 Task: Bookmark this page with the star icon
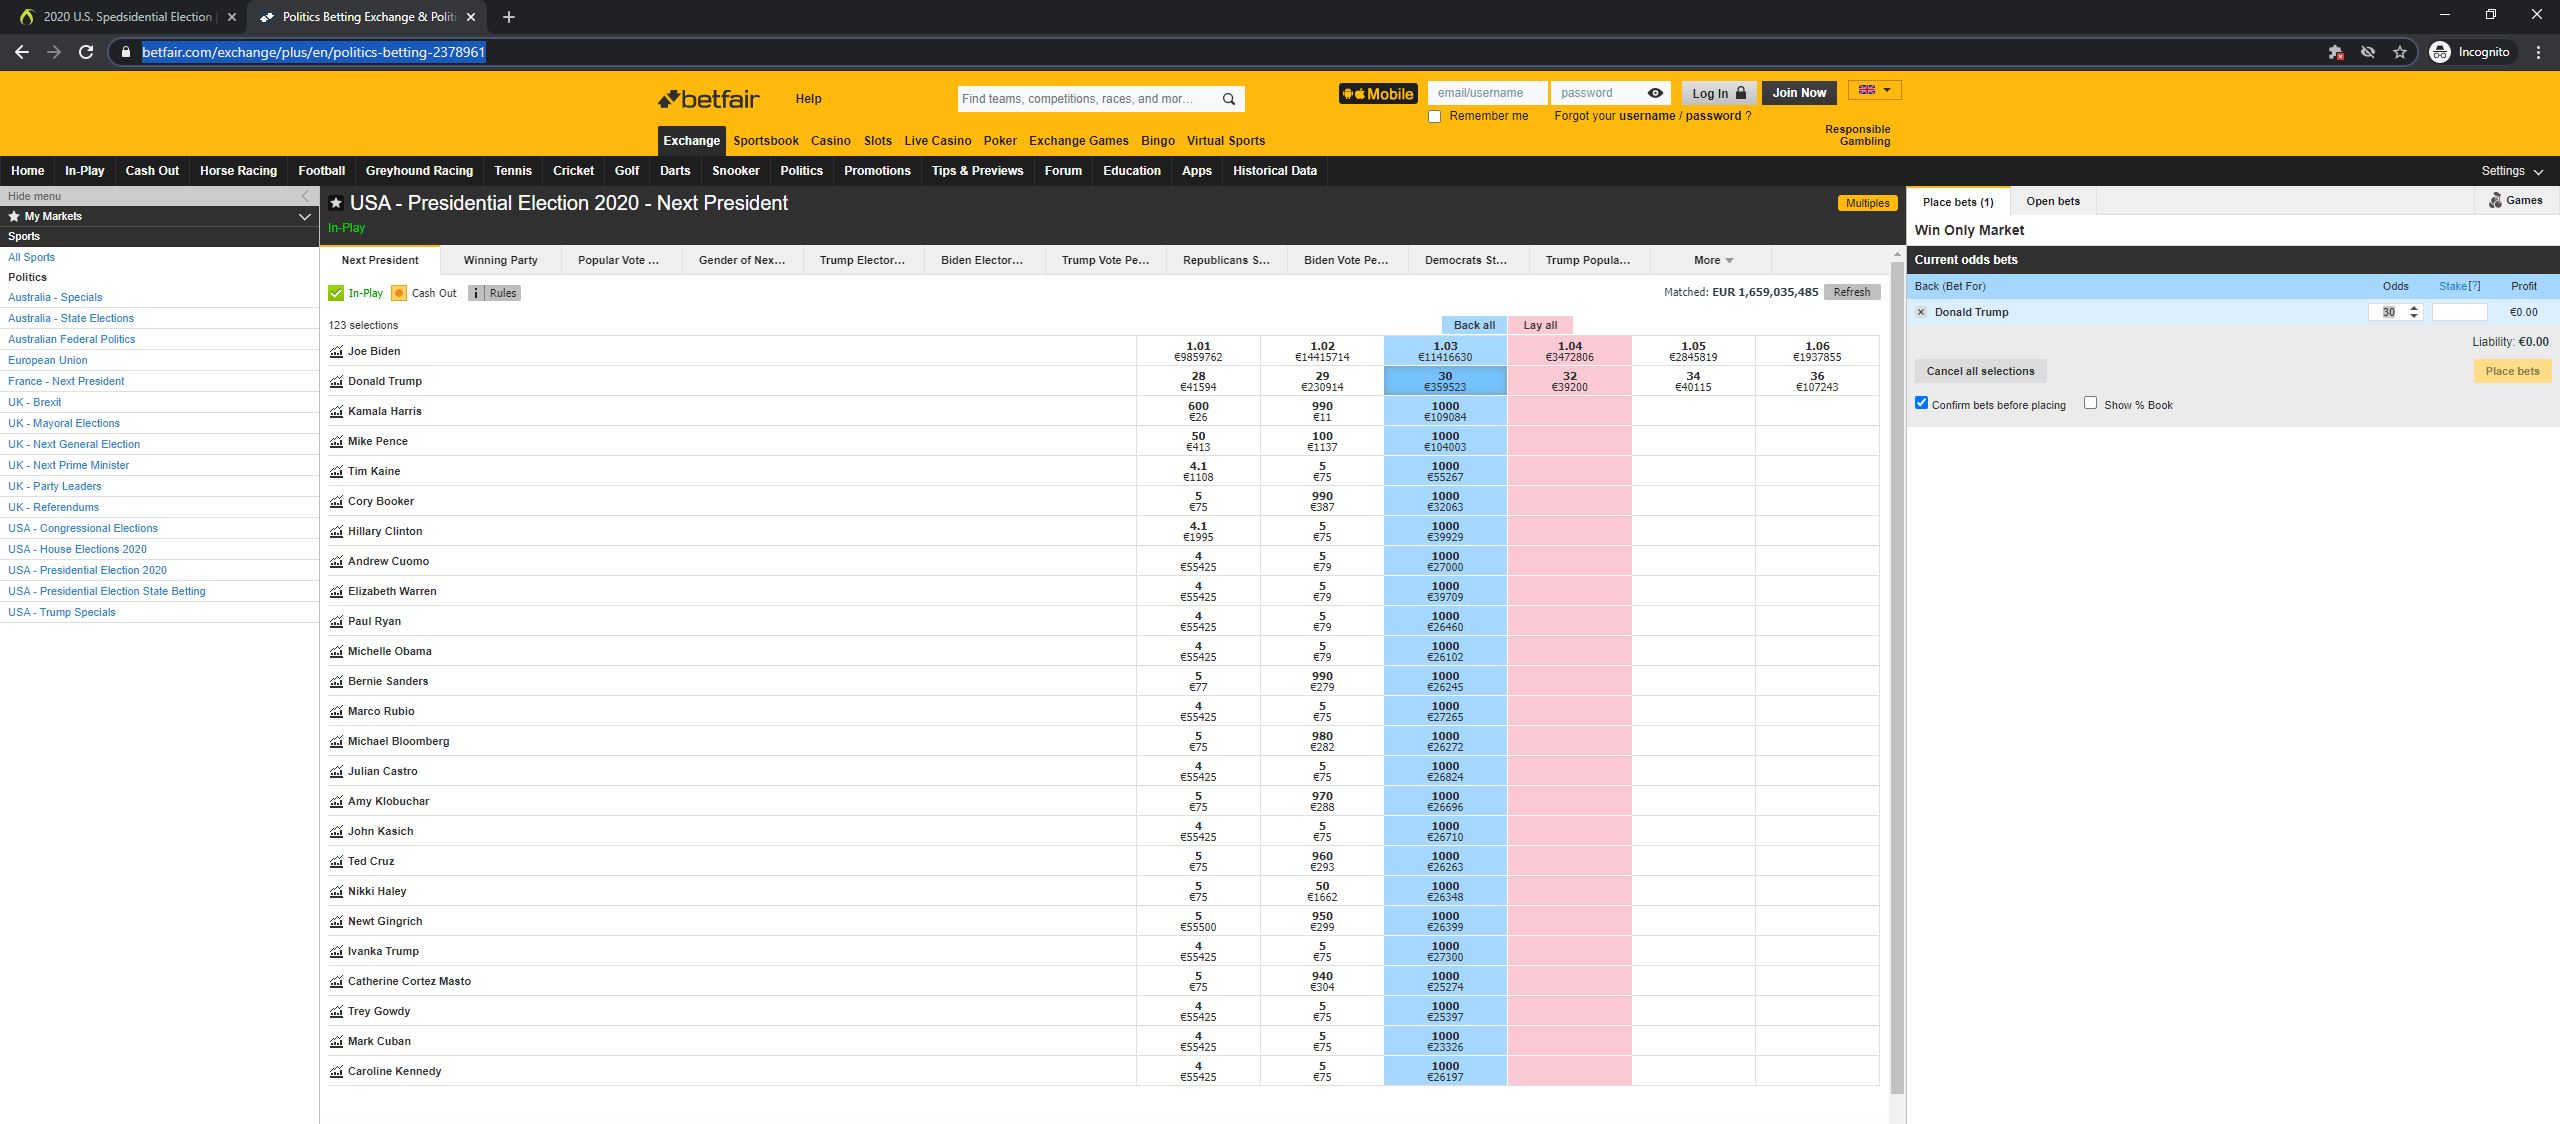[2400, 52]
